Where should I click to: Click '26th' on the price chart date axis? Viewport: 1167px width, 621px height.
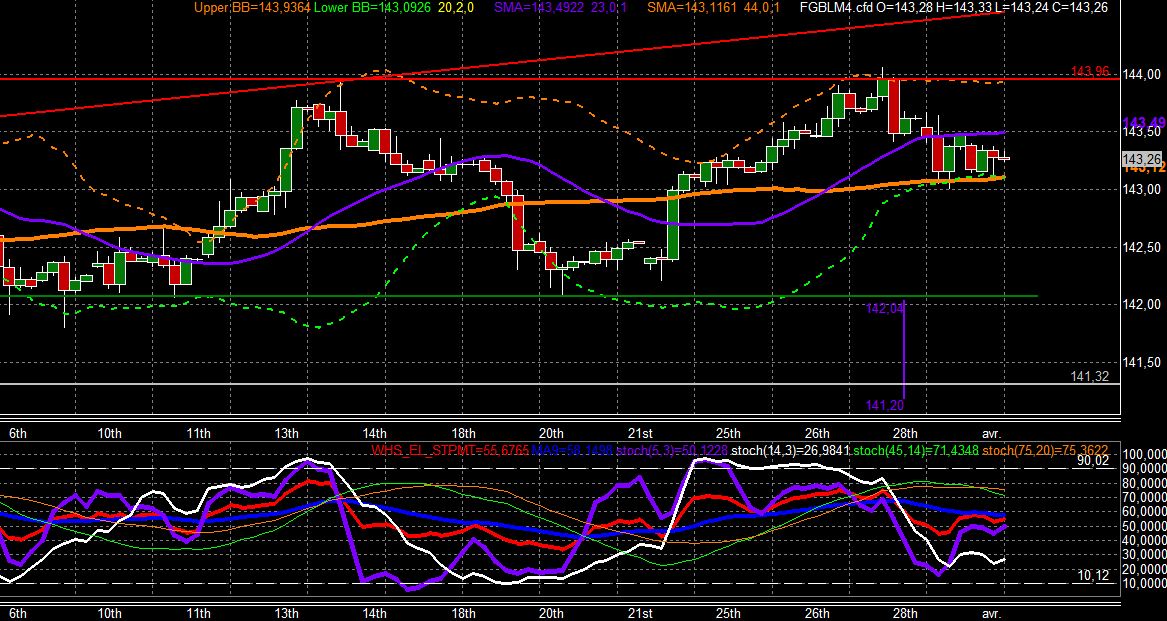click(x=816, y=433)
